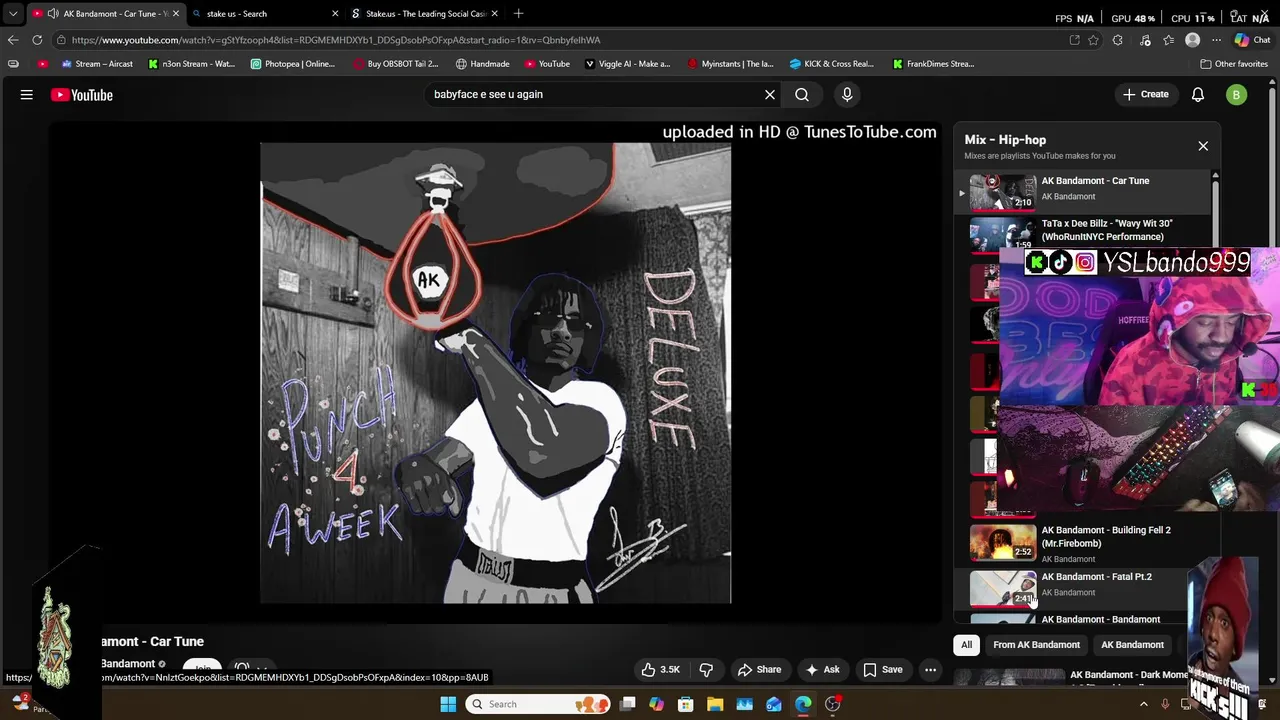Open Microsoft Edge in the taskbar
The width and height of the screenshot is (1280, 720).
coord(803,704)
